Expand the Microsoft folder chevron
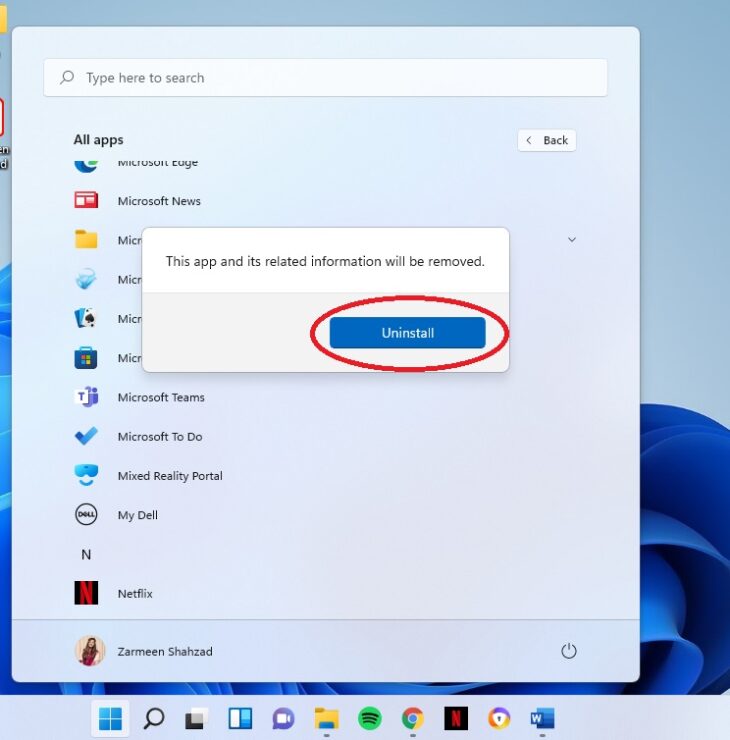Screen dimensions: 730x740 coord(571,240)
